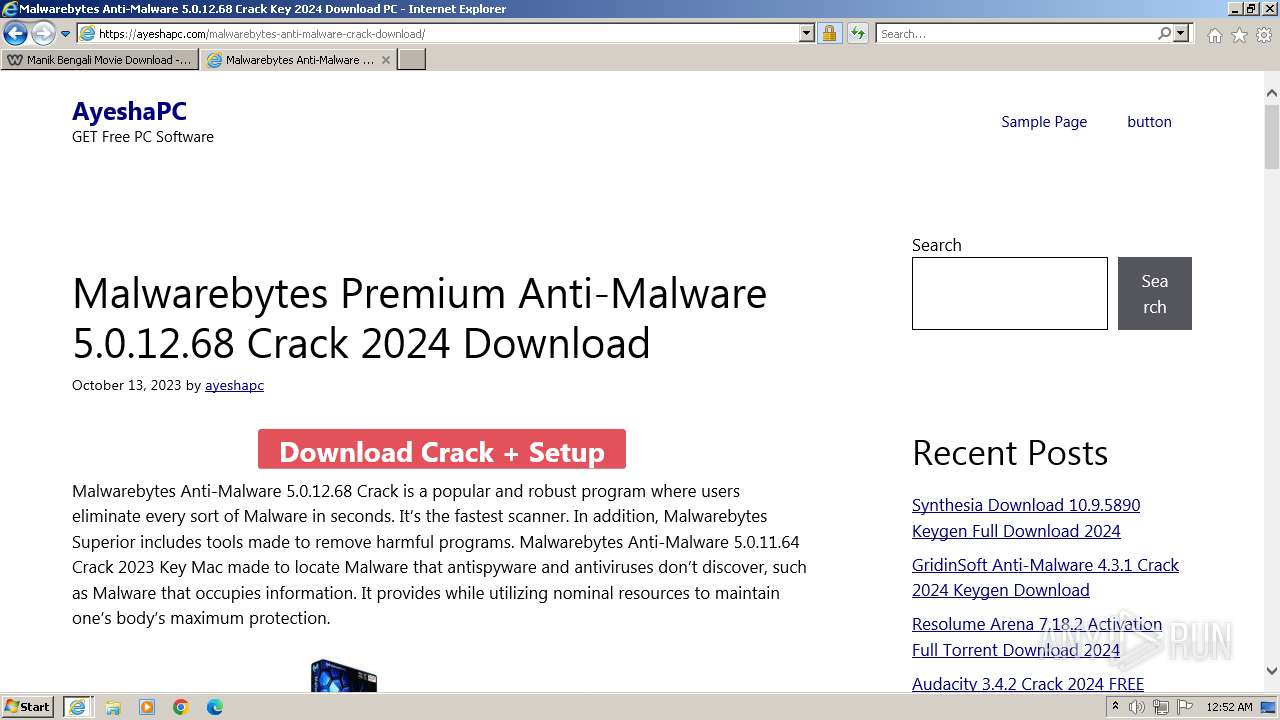Open the 'button' menu link

pos(1149,121)
